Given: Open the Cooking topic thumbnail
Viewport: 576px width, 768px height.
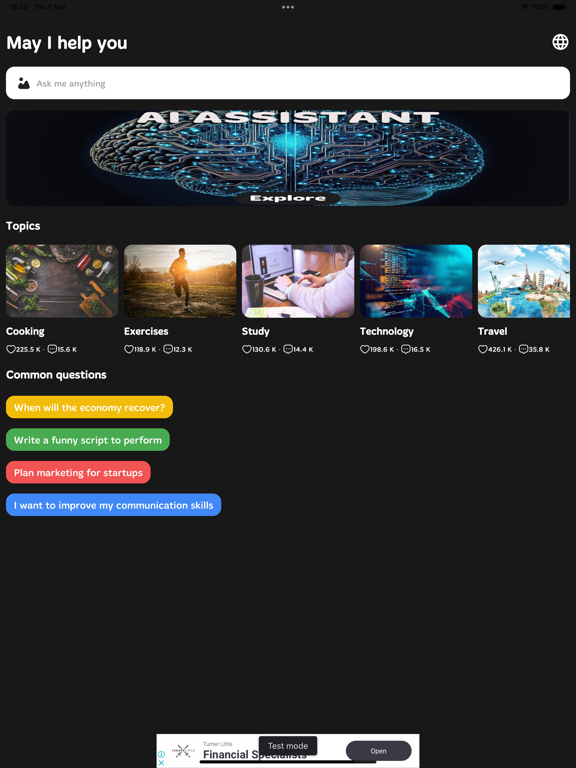Looking at the screenshot, I should [62, 281].
